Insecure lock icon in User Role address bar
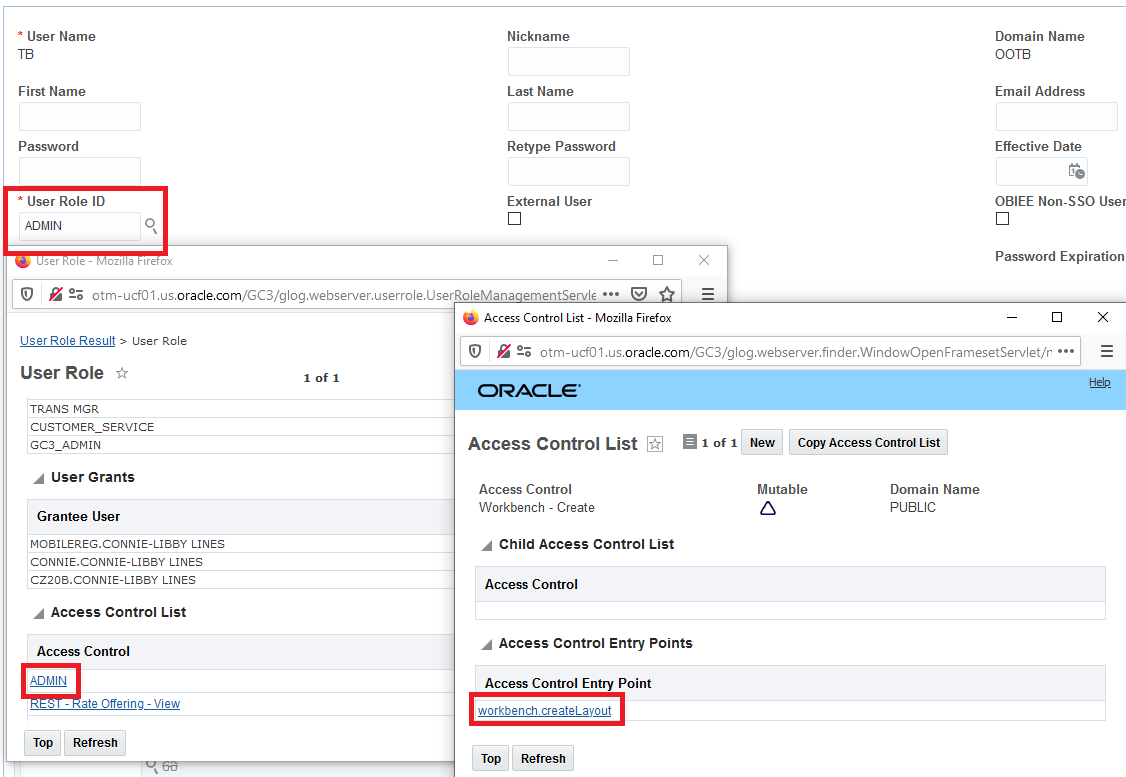The image size is (1126, 777). tap(55, 294)
